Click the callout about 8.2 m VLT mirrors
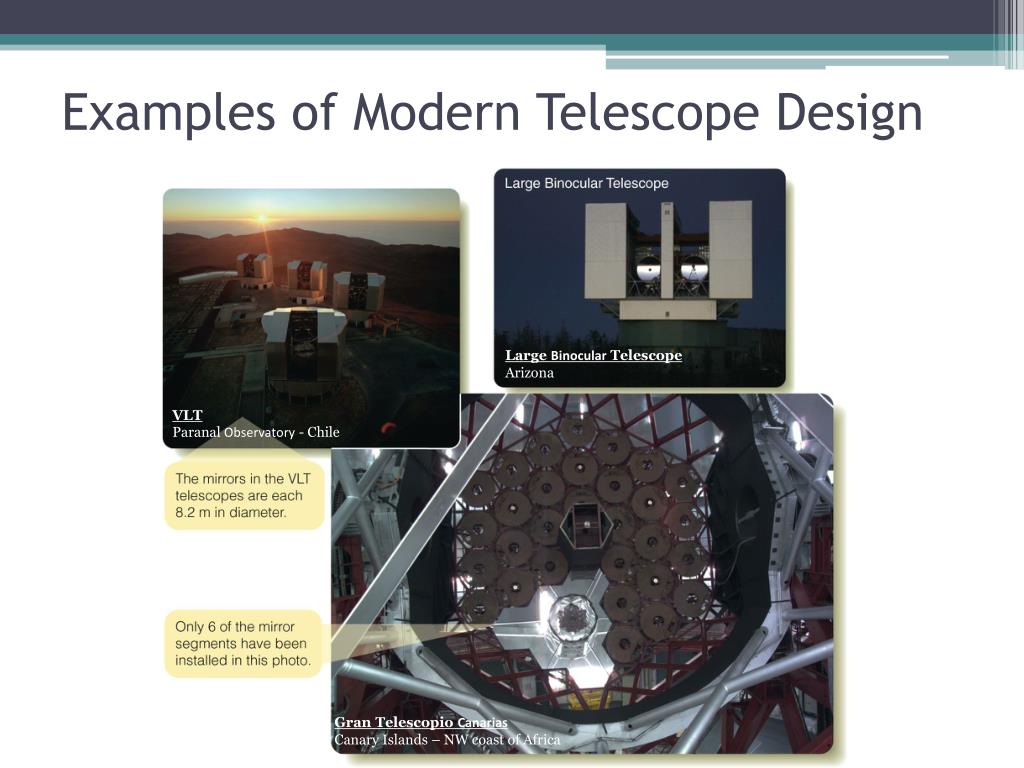This screenshot has width=1024, height=768. (244, 496)
